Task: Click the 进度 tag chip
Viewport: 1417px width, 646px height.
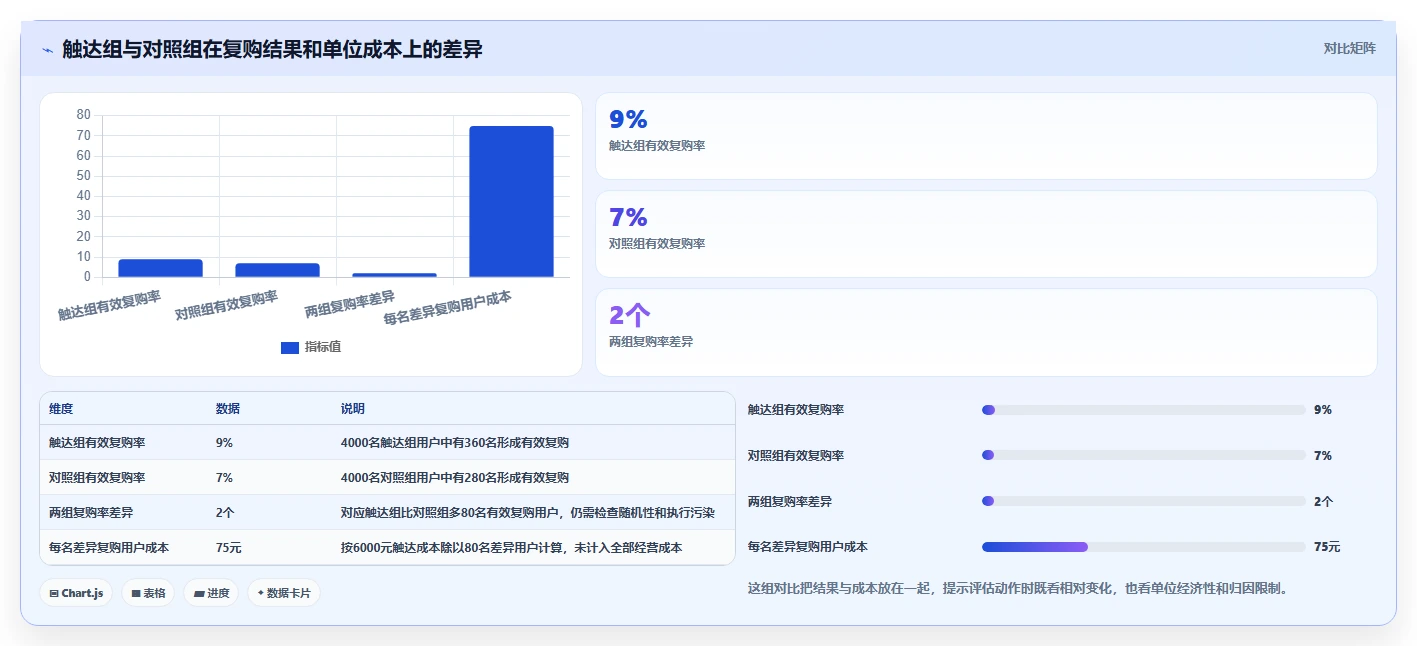Action: coord(211,593)
